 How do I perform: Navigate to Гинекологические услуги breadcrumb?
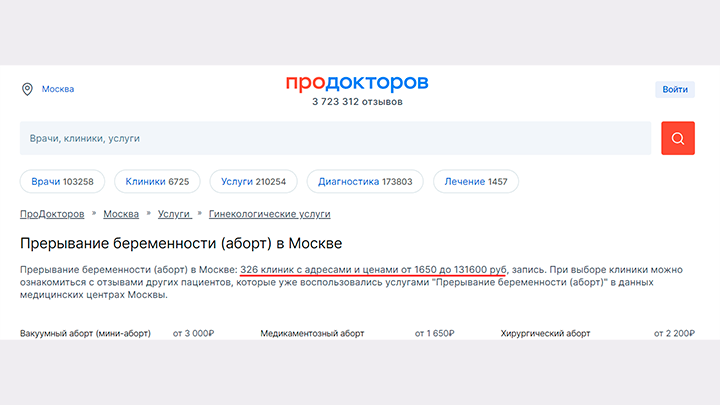[x=269, y=214]
